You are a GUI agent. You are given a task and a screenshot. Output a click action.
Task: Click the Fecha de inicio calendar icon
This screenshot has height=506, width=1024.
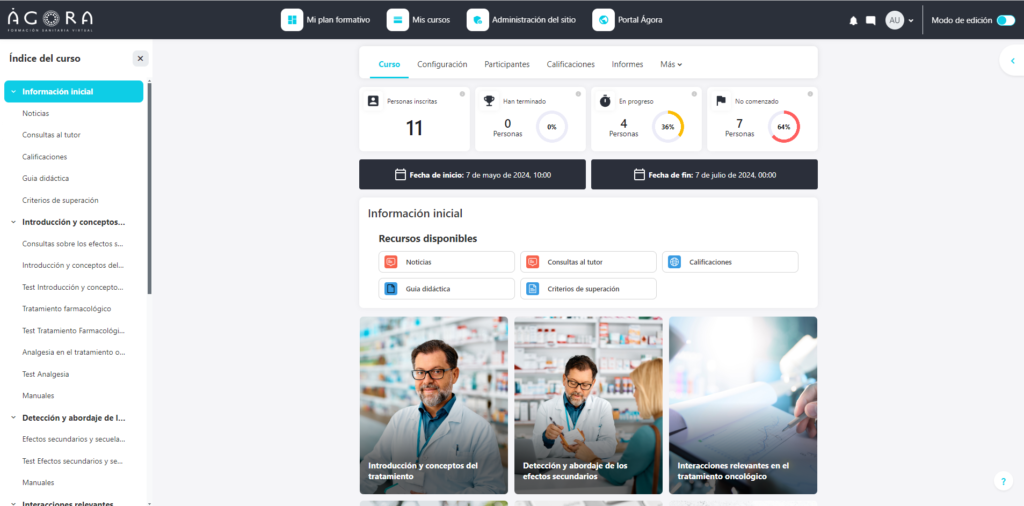400,174
